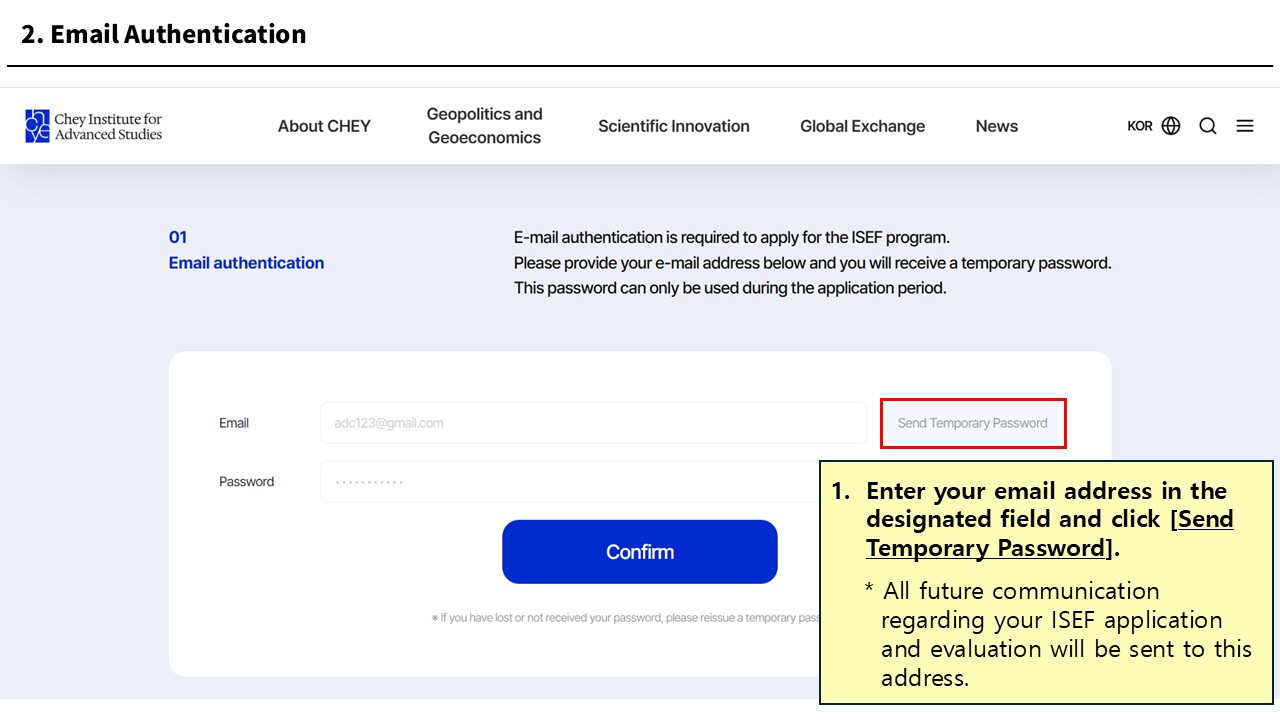Open the News menu item
Image resolution: width=1280 pixels, height=720 pixels.
(x=996, y=126)
